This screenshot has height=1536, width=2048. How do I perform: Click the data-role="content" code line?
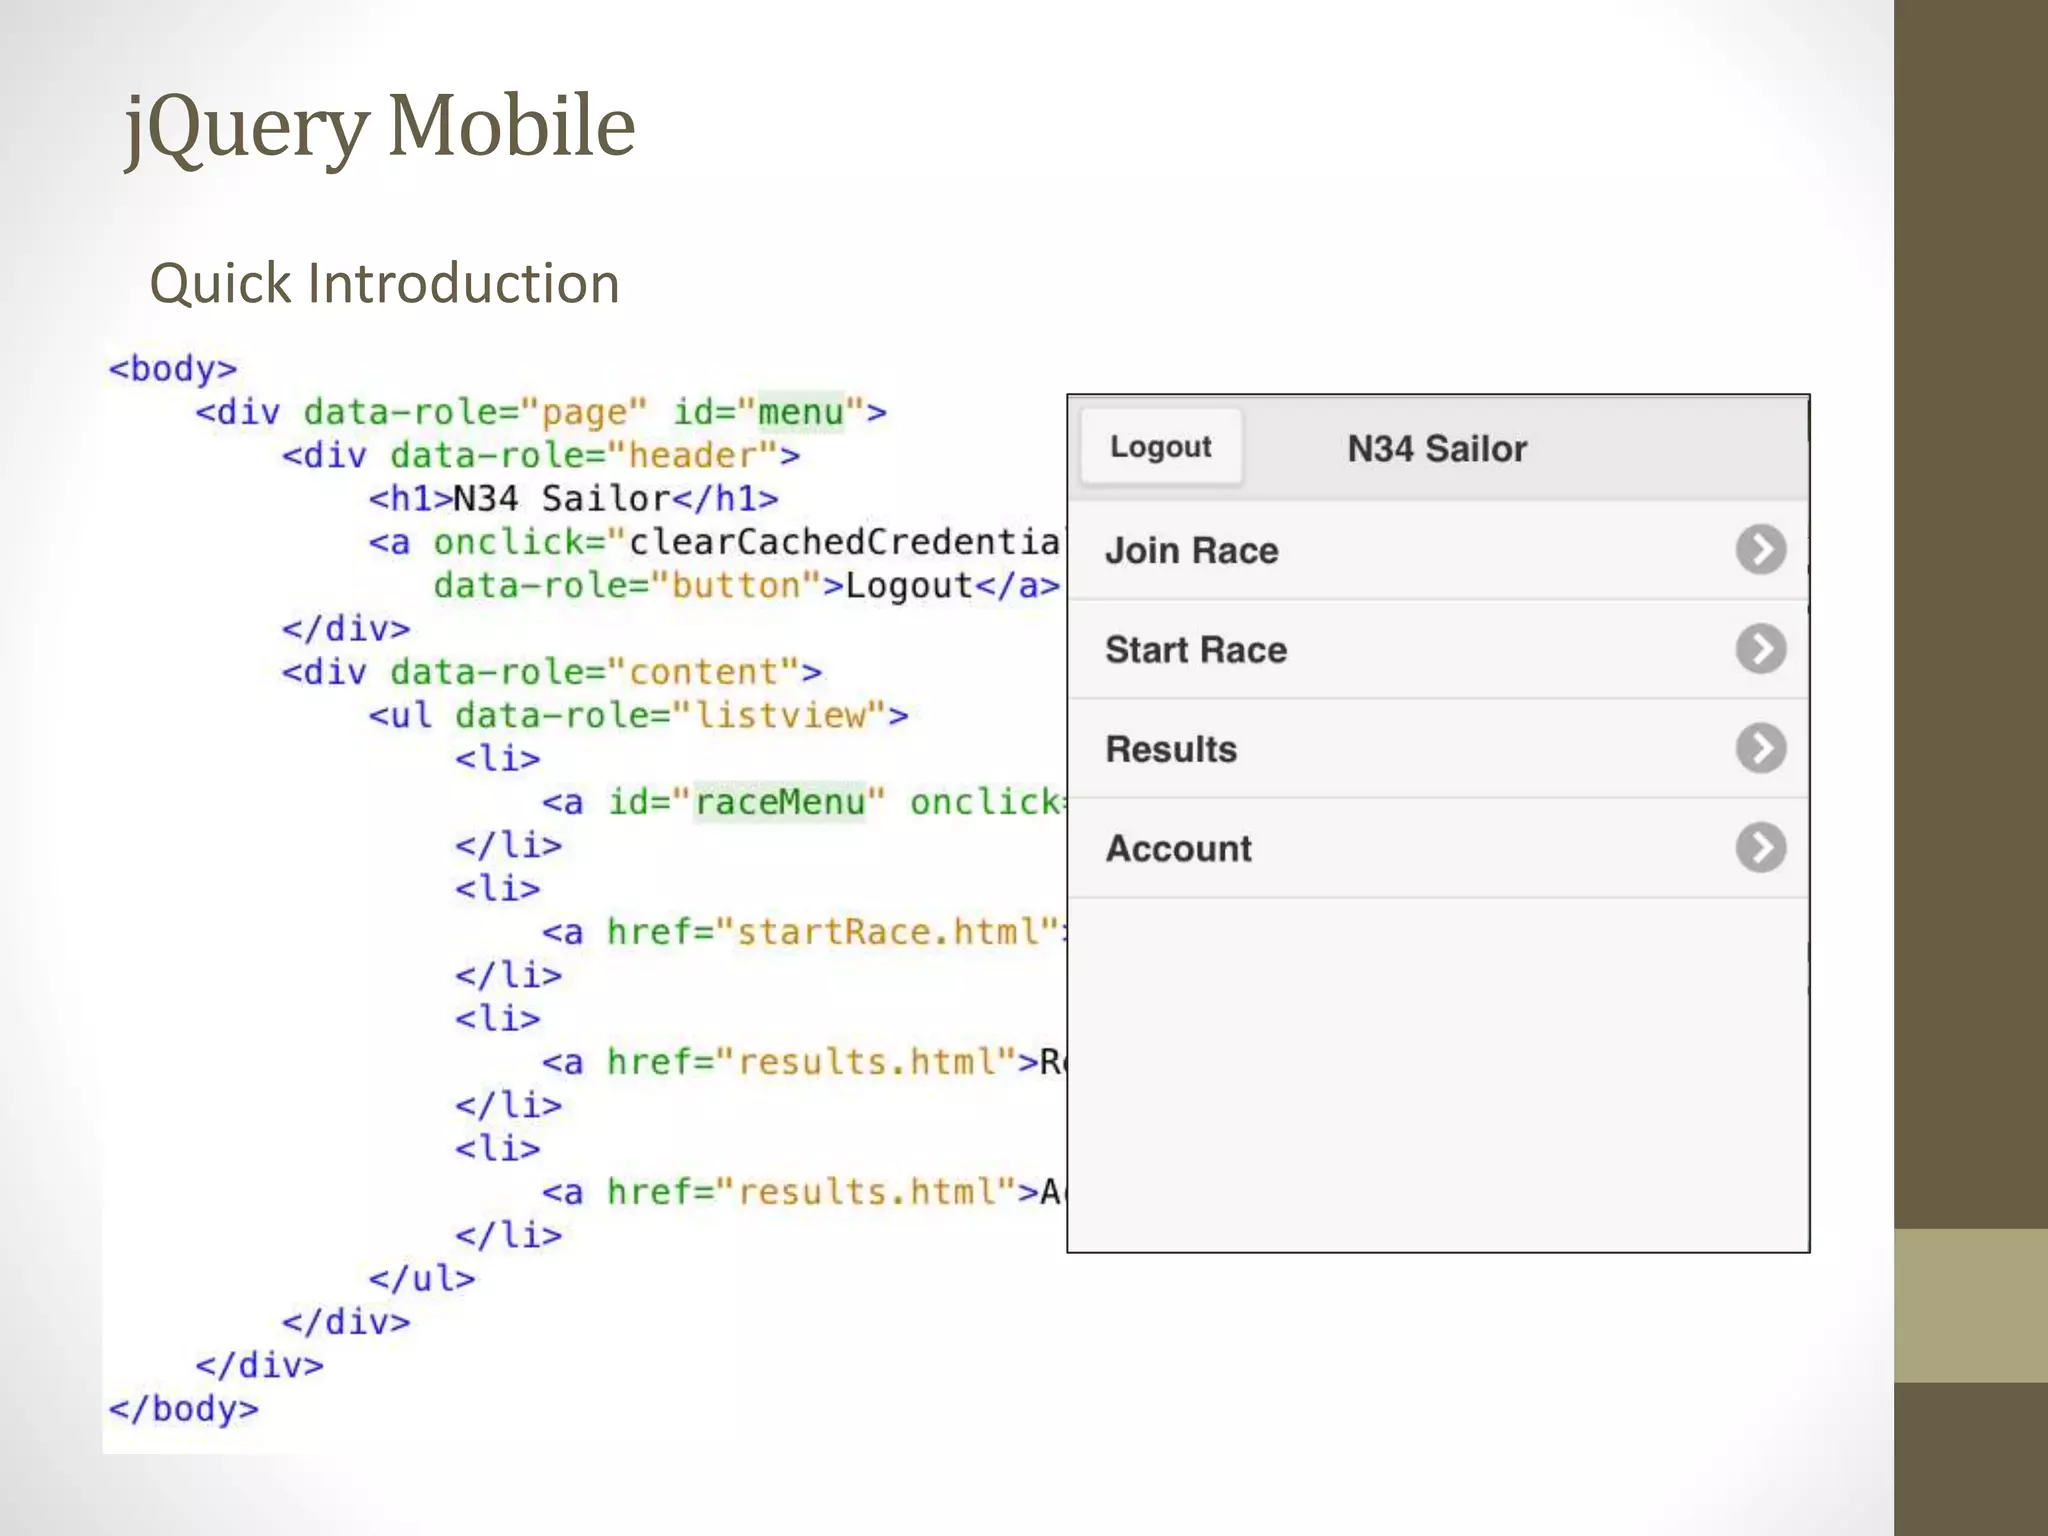(x=552, y=672)
